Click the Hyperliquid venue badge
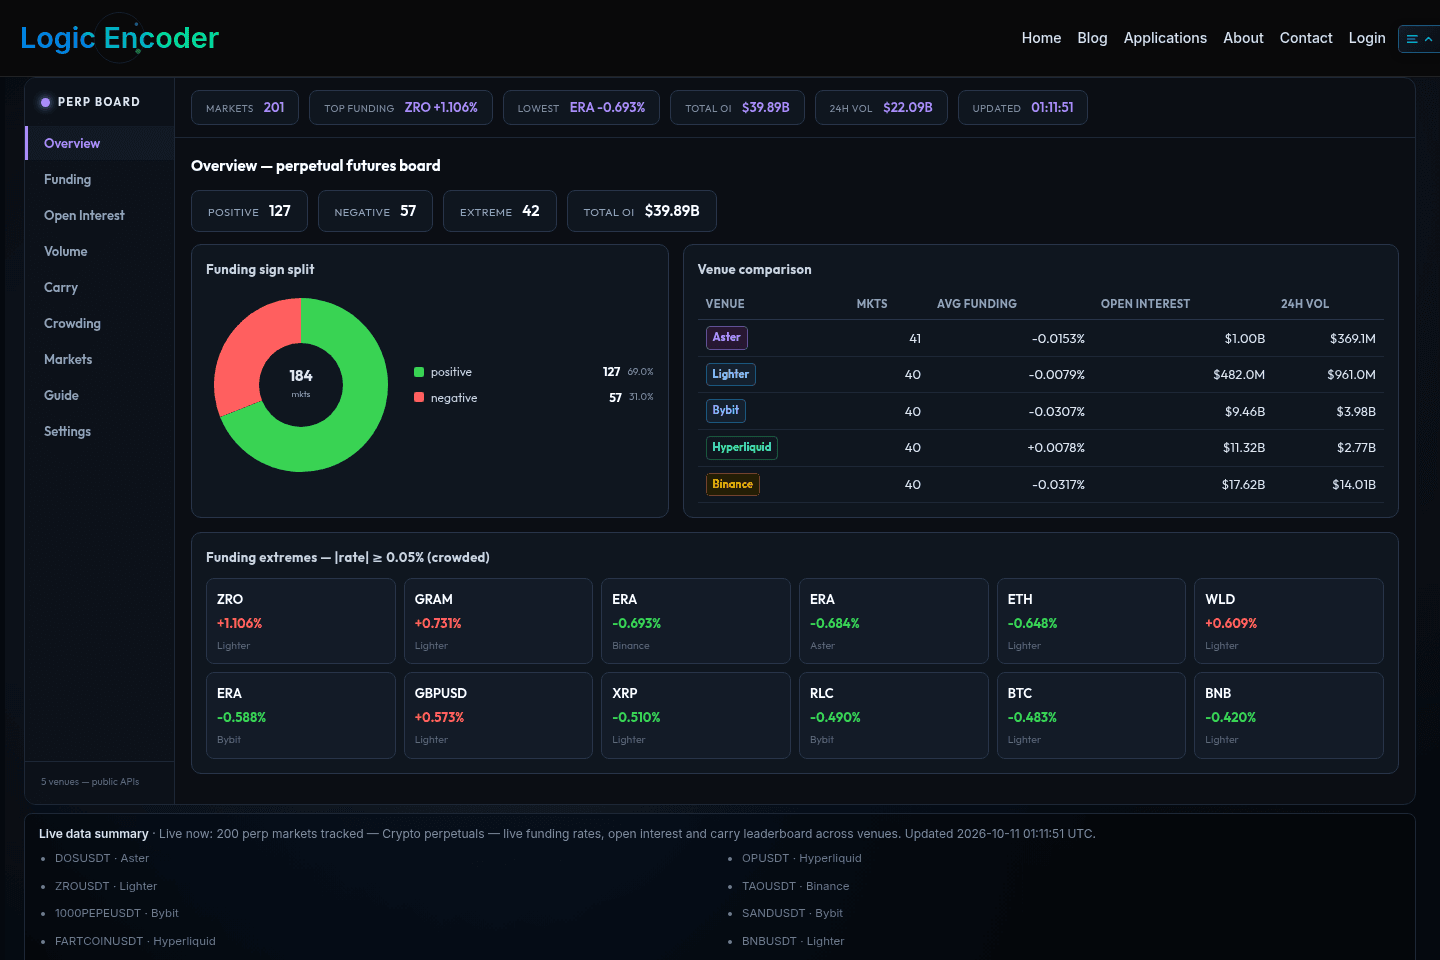Image resolution: width=1440 pixels, height=960 pixels. (742, 447)
